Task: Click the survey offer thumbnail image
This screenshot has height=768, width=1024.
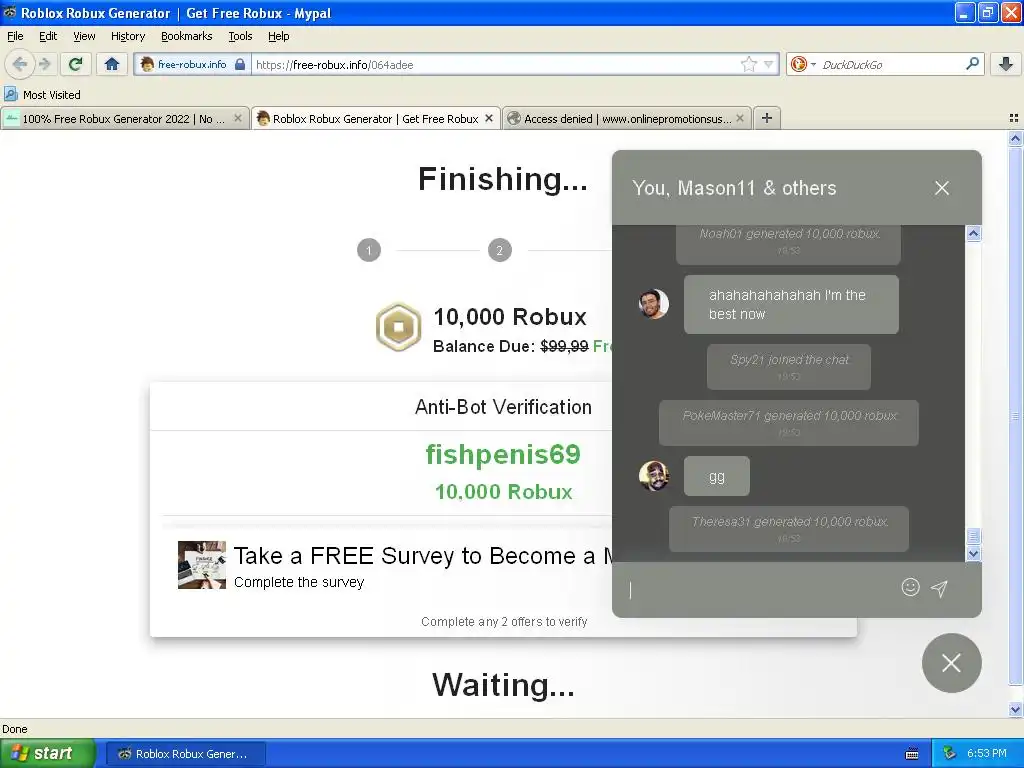Action: 202,565
